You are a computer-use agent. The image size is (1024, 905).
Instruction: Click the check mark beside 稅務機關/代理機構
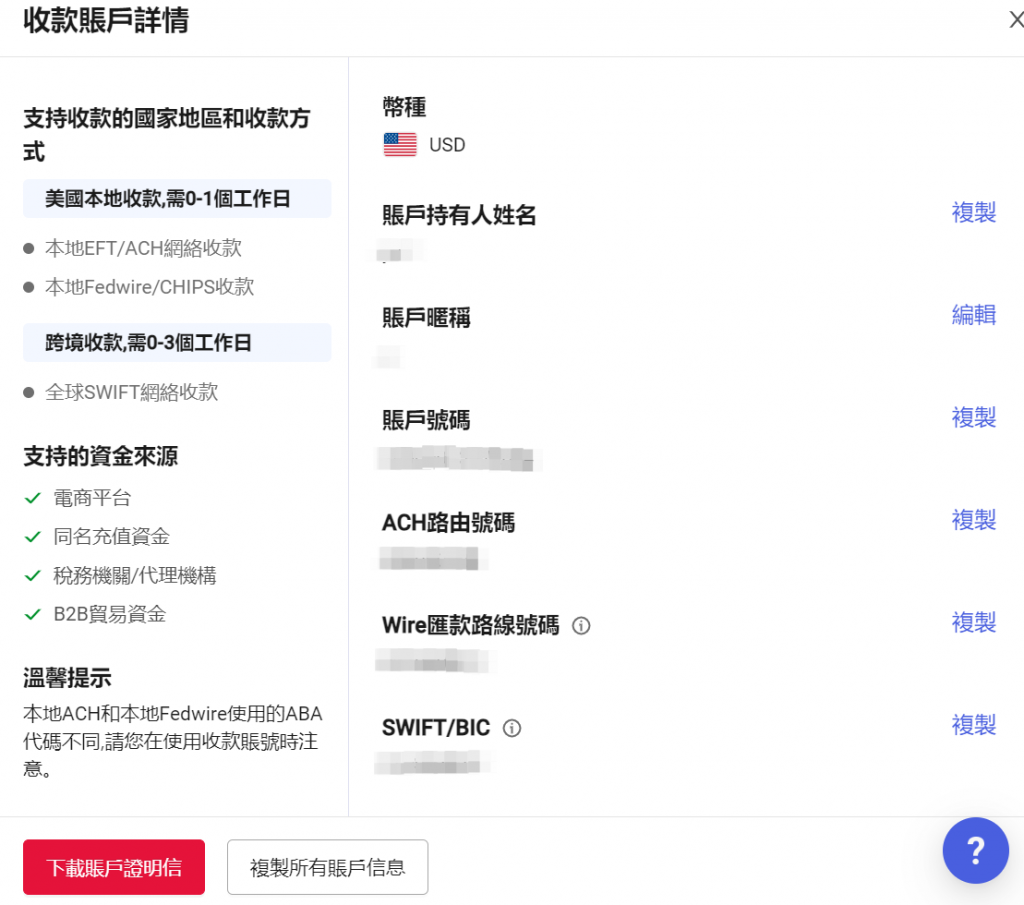coord(33,576)
